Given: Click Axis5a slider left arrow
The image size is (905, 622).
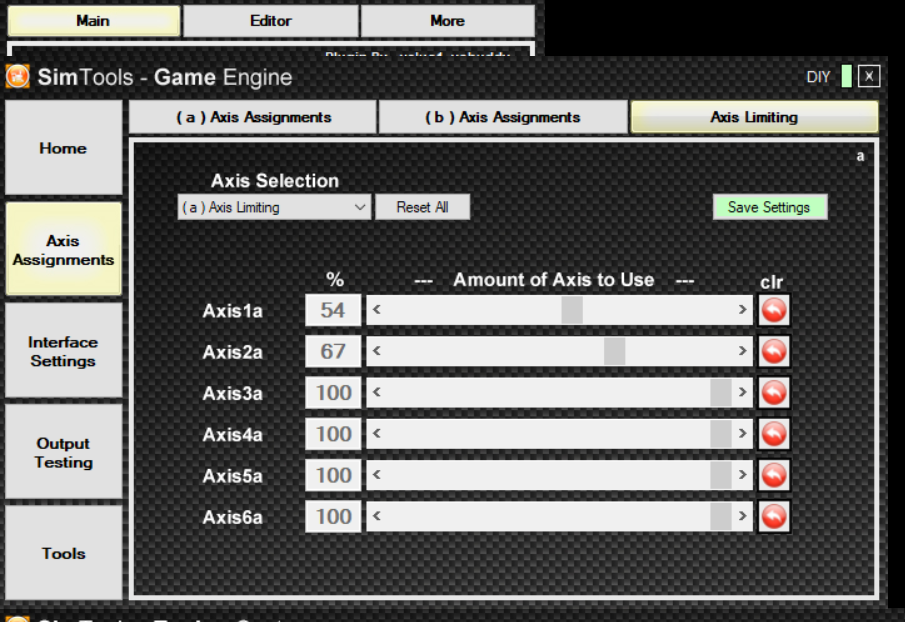Looking at the screenshot, I should point(377,475).
